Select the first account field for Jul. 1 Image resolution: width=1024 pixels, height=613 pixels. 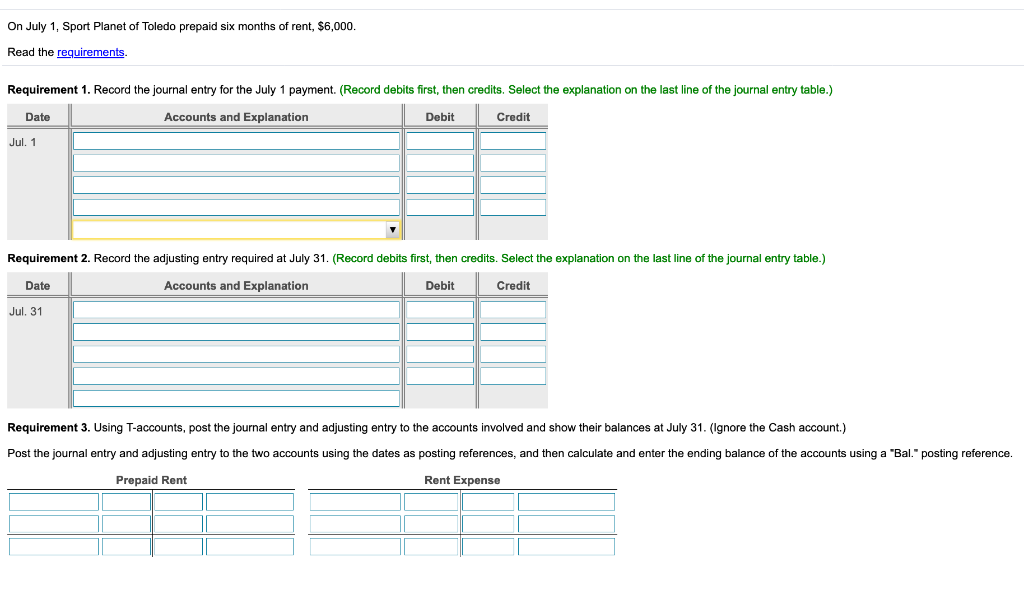point(236,141)
